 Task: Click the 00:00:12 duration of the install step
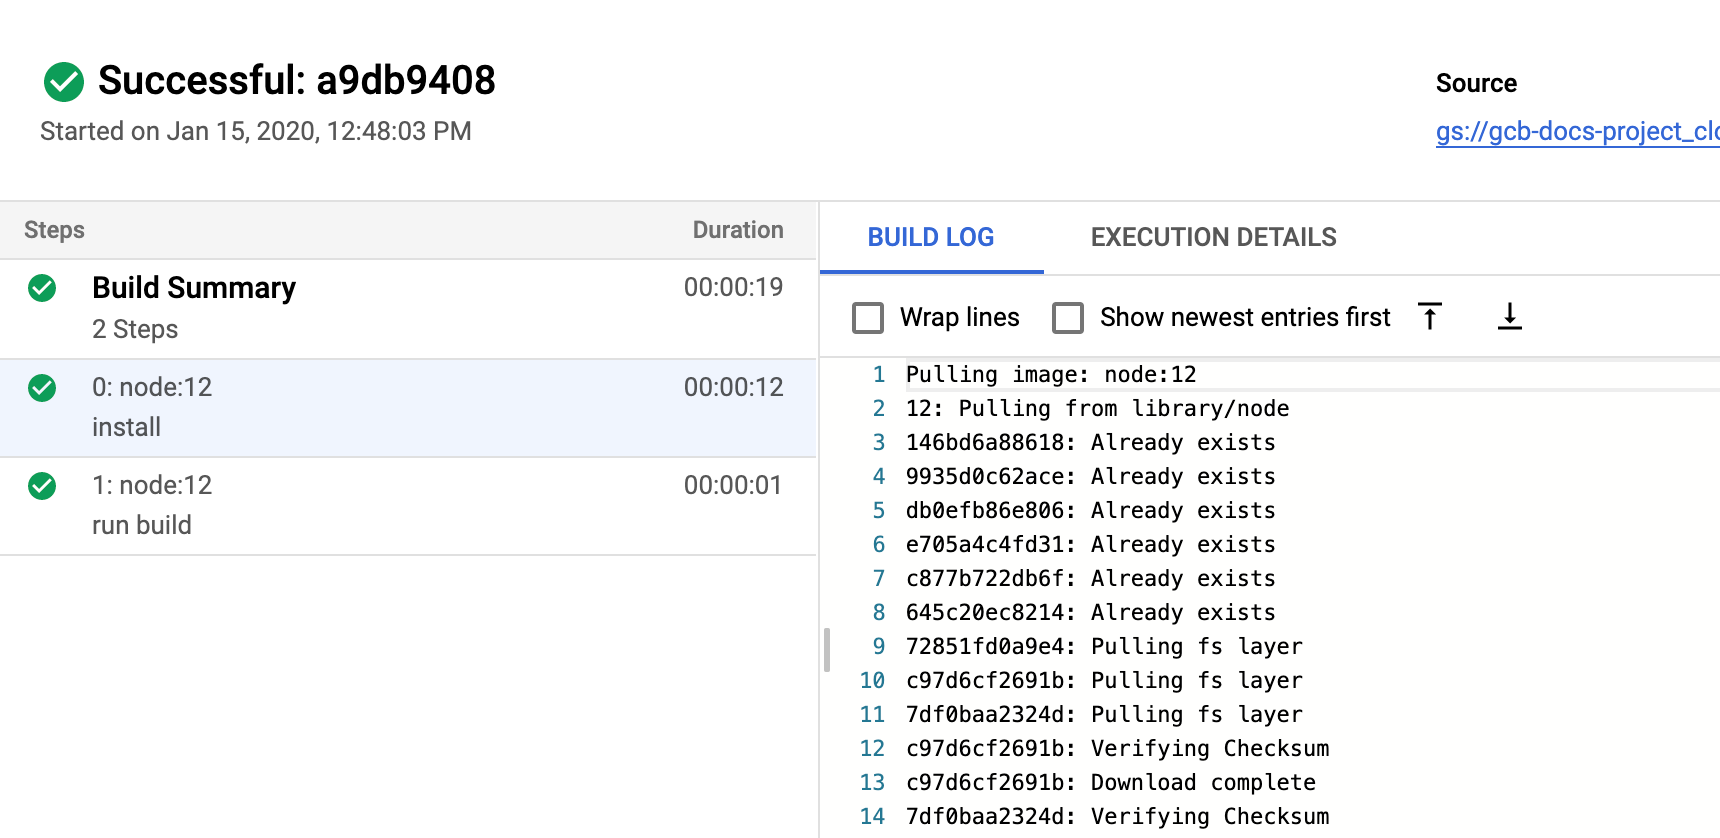click(x=733, y=388)
